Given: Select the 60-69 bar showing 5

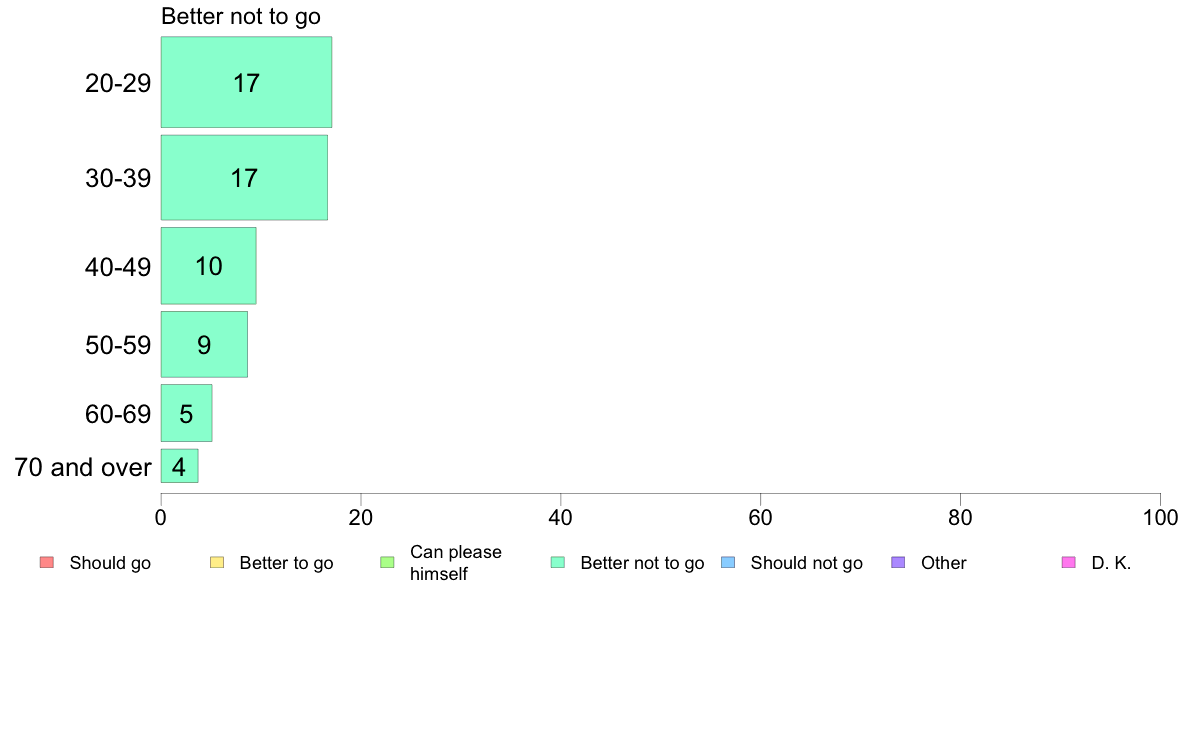Looking at the screenshot, I should click(x=186, y=413).
